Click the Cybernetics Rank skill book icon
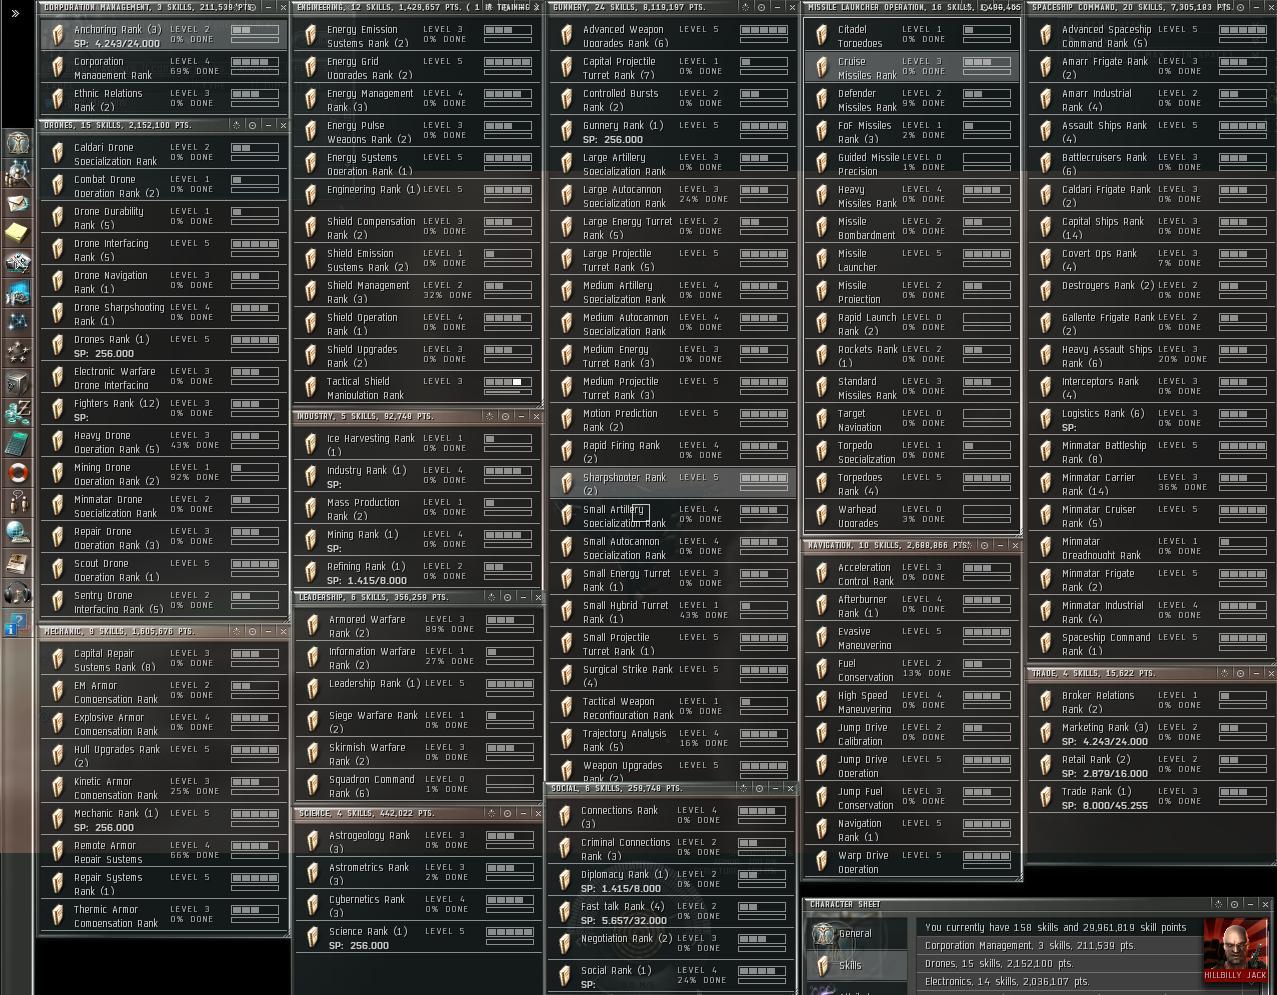The image size is (1277, 995). coord(312,906)
